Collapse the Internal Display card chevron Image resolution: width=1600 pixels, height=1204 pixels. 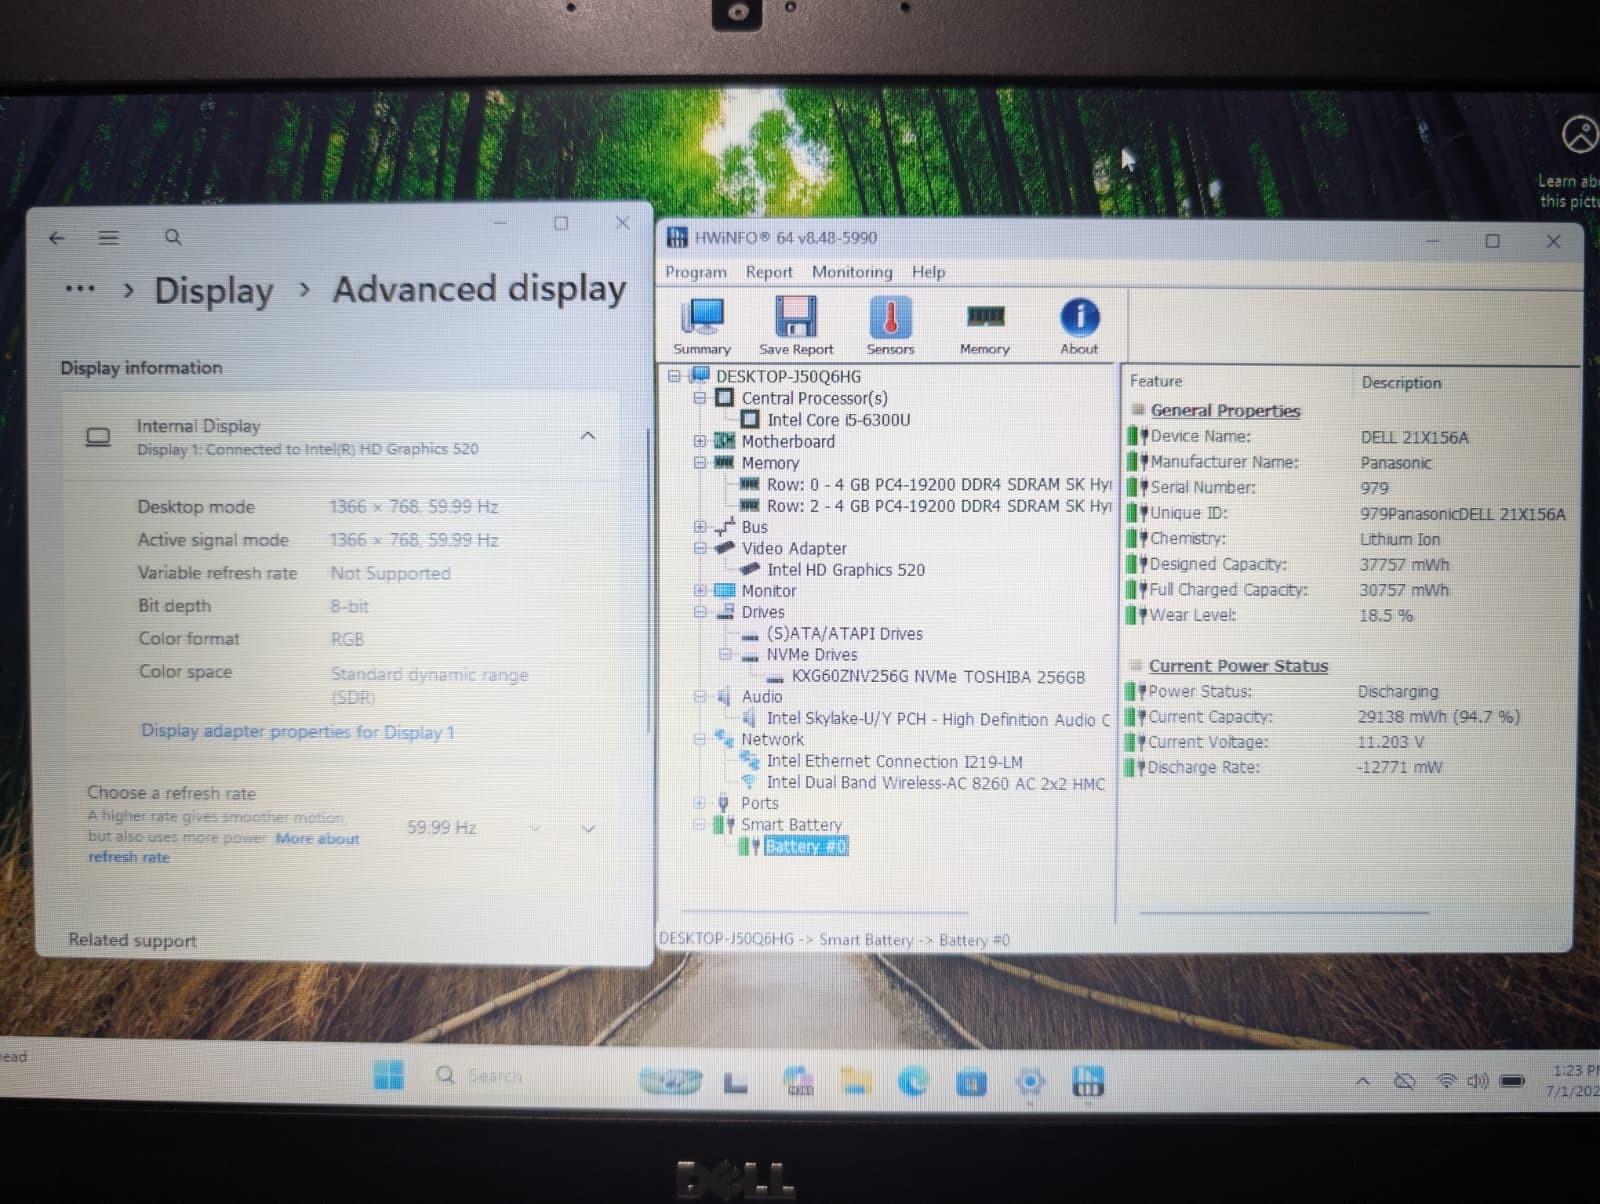point(588,436)
